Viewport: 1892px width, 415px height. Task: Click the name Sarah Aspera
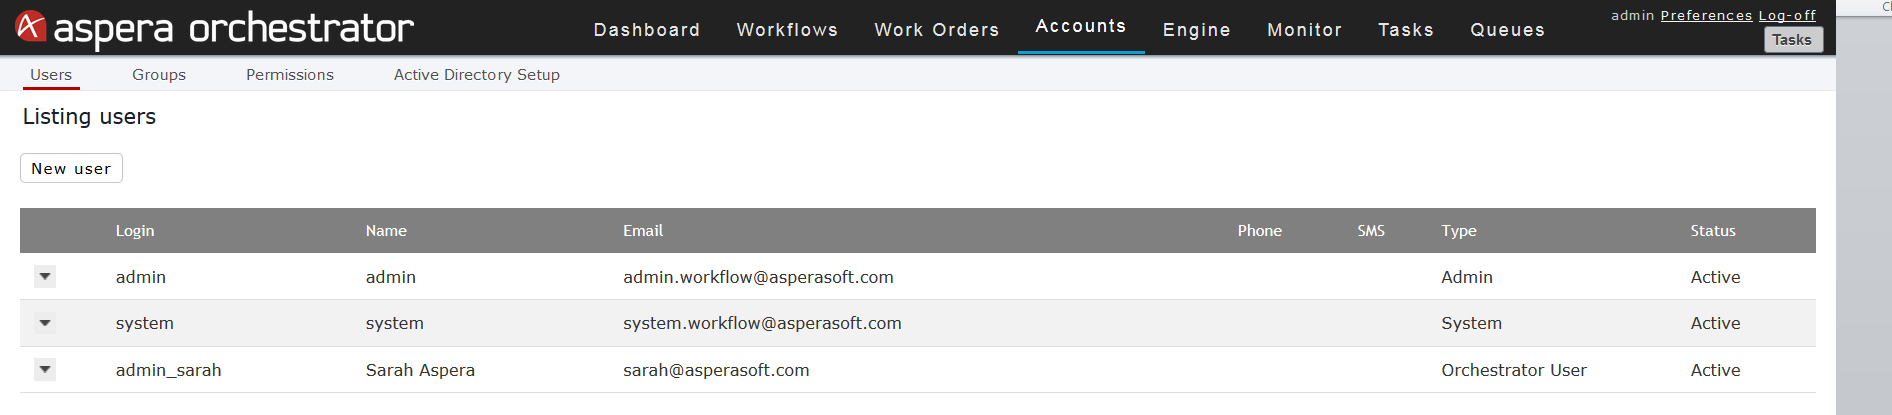[420, 370]
